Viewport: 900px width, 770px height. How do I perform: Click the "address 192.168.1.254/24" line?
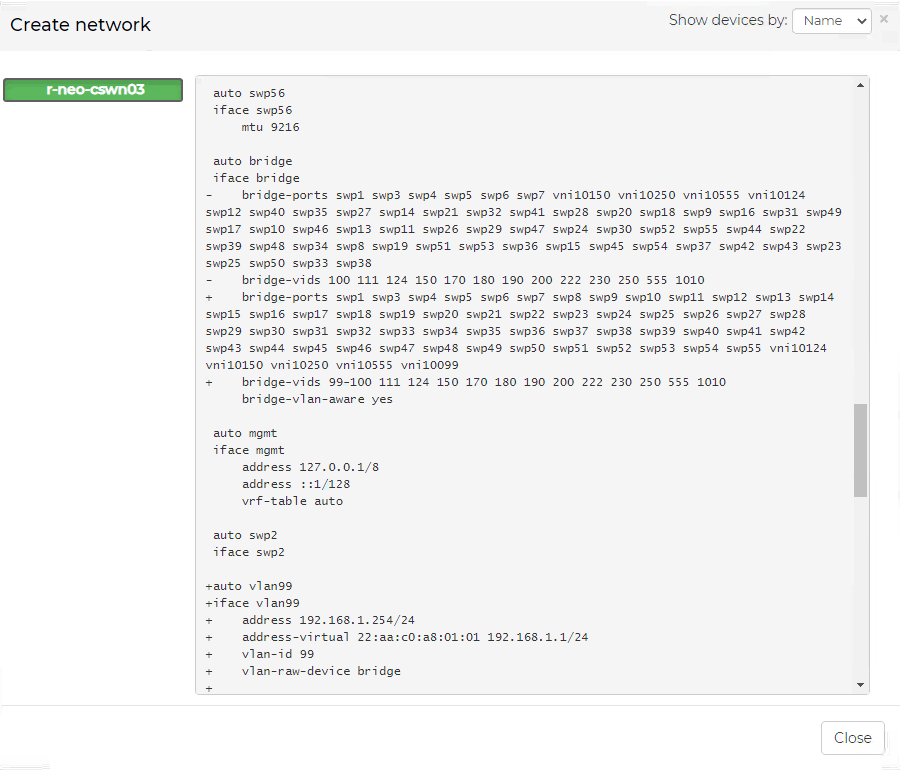328,620
